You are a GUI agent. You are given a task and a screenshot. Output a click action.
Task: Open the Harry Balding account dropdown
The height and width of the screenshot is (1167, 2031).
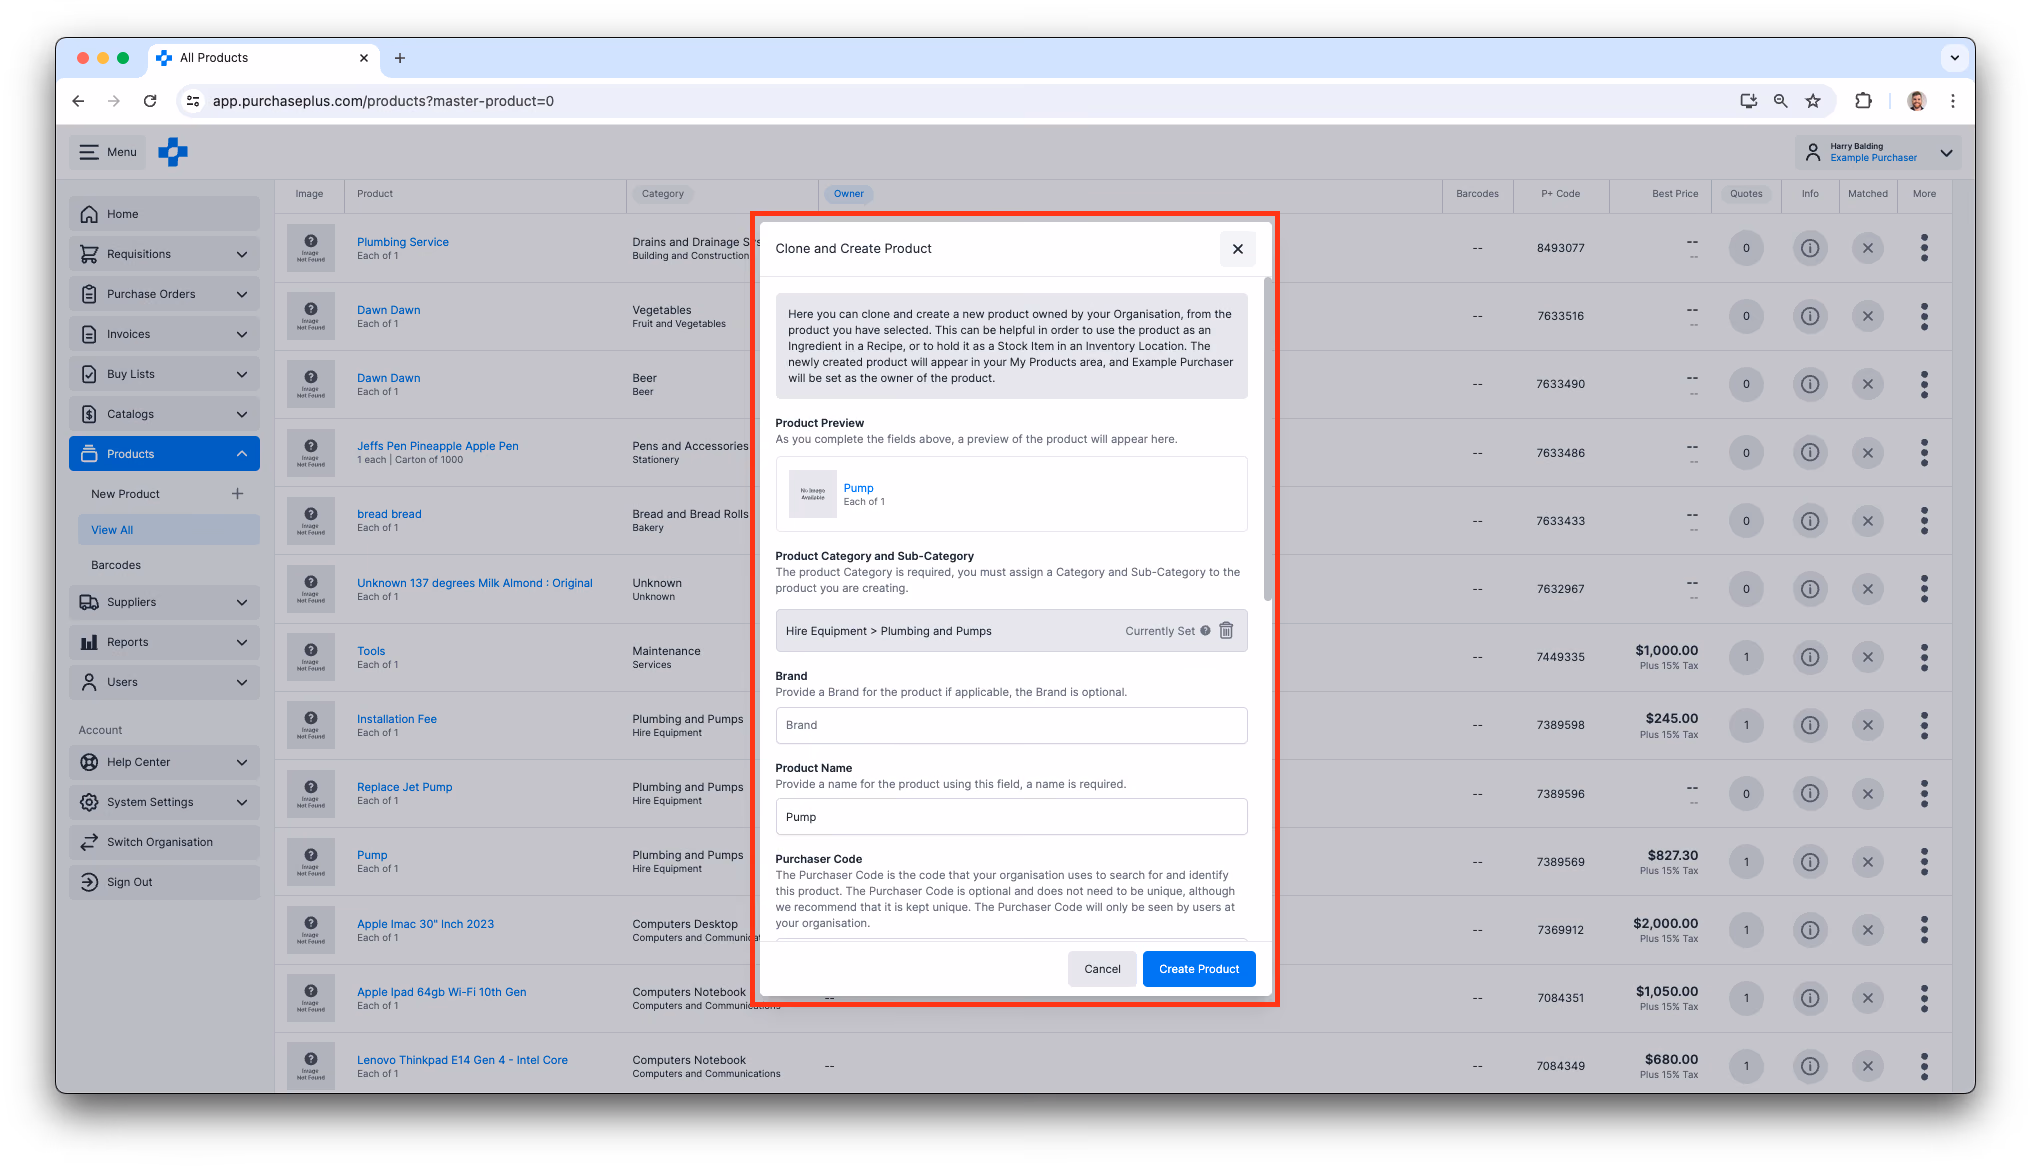click(x=1877, y=152)
